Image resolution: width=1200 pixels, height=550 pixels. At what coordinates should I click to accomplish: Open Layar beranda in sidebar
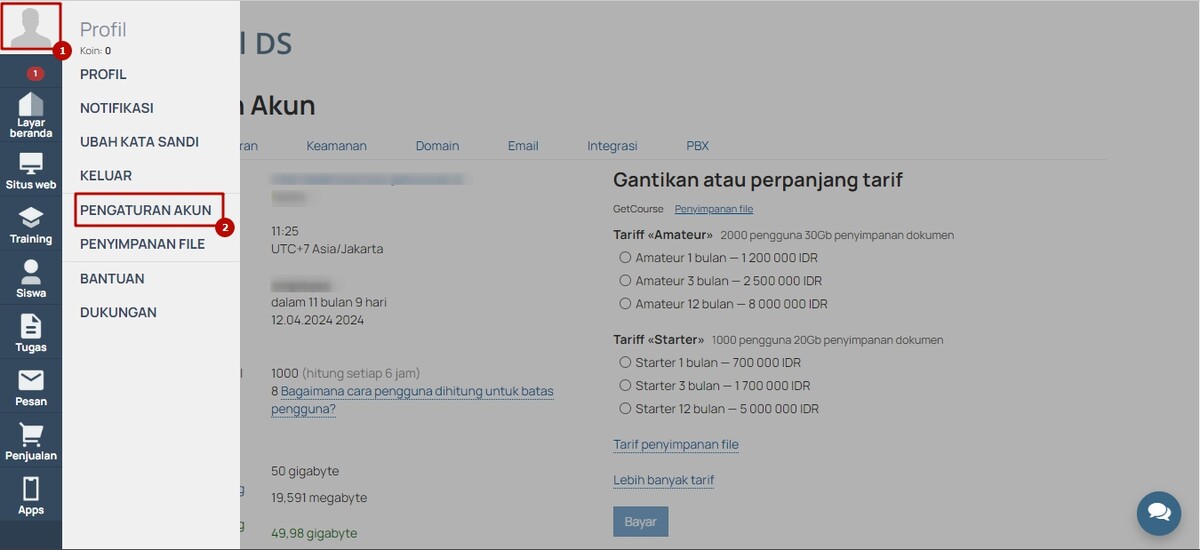point(31,114)
